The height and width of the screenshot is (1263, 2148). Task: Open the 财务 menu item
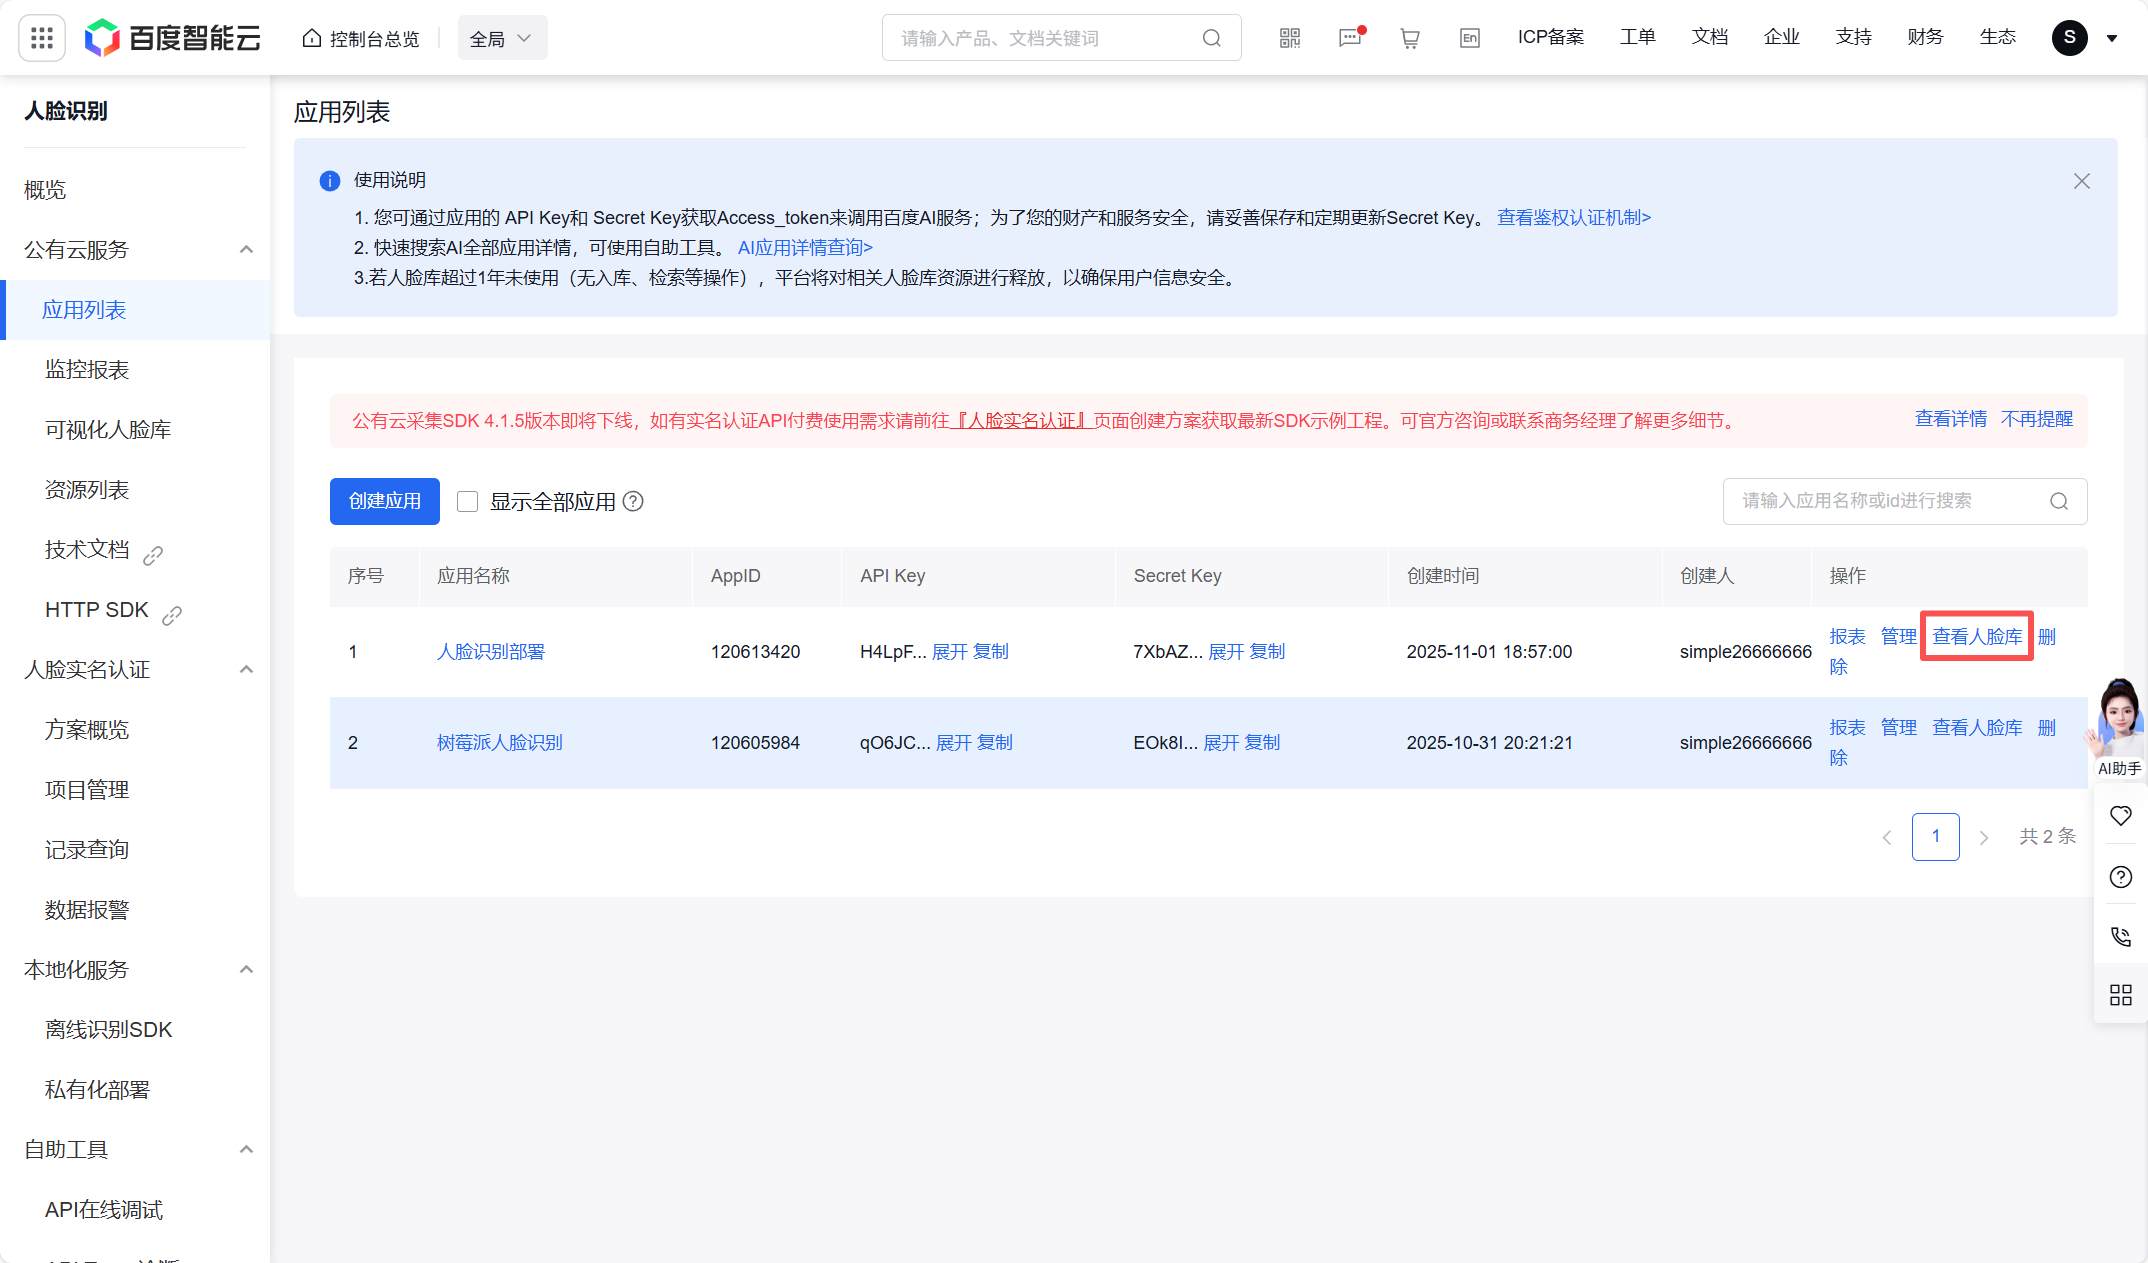(x=1925, y=37)
